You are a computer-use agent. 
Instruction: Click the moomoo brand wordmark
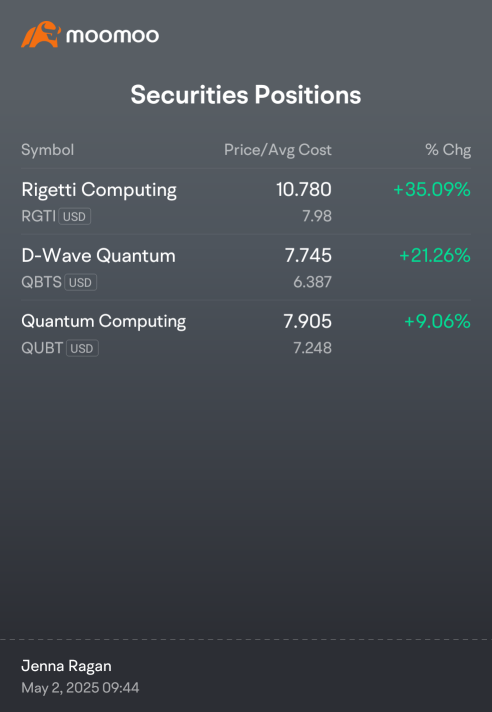tap(113, 35)
